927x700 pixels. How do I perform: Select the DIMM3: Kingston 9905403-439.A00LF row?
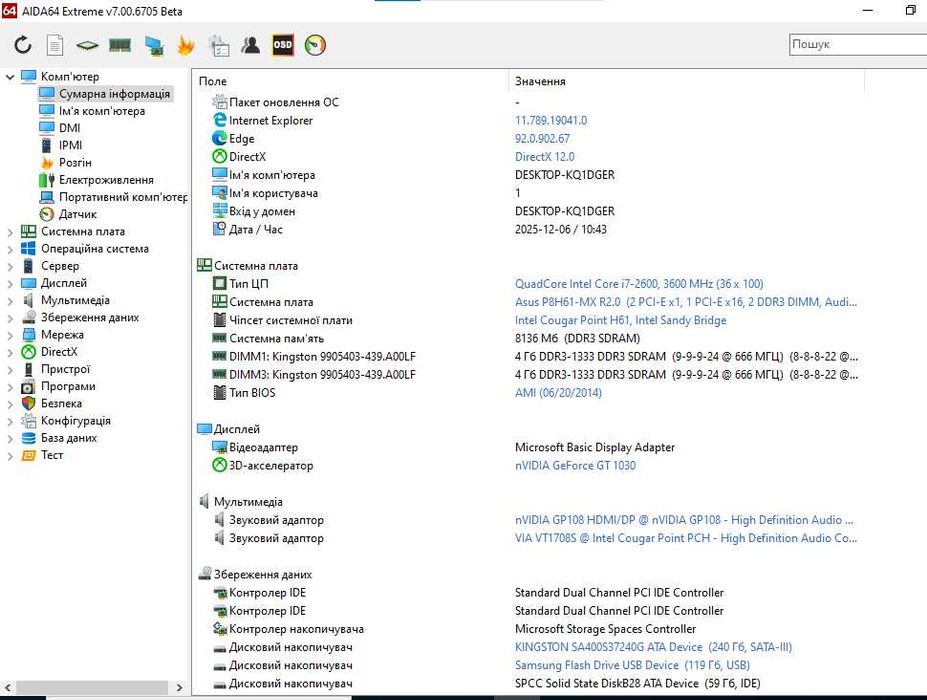click(x=535, y=375)
